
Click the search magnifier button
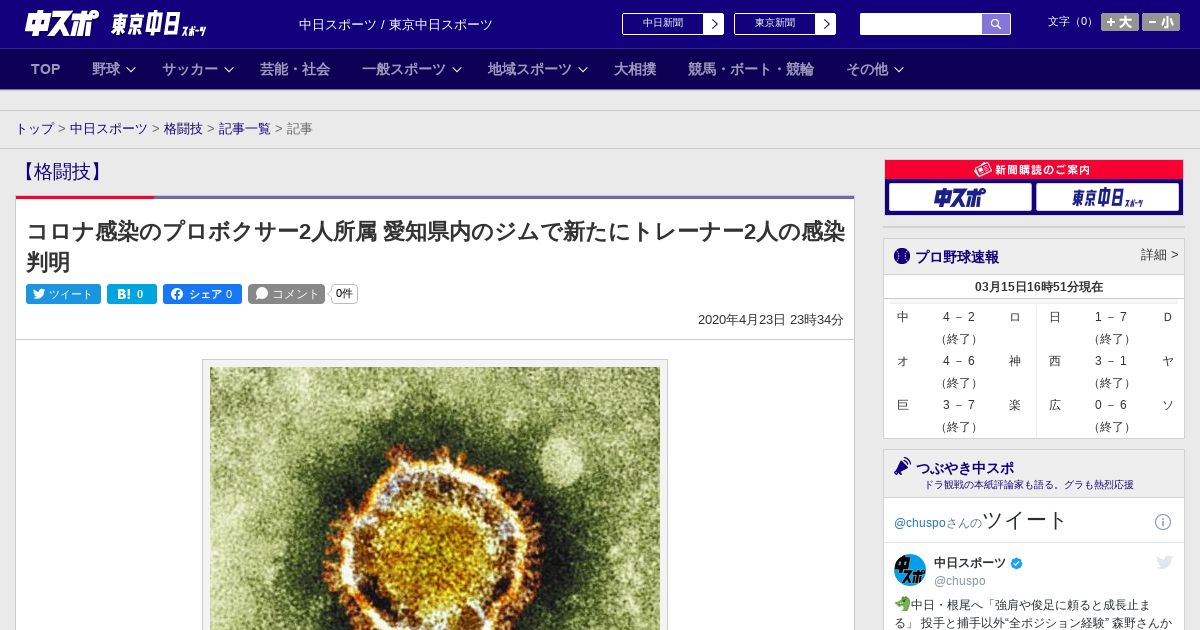996,24
